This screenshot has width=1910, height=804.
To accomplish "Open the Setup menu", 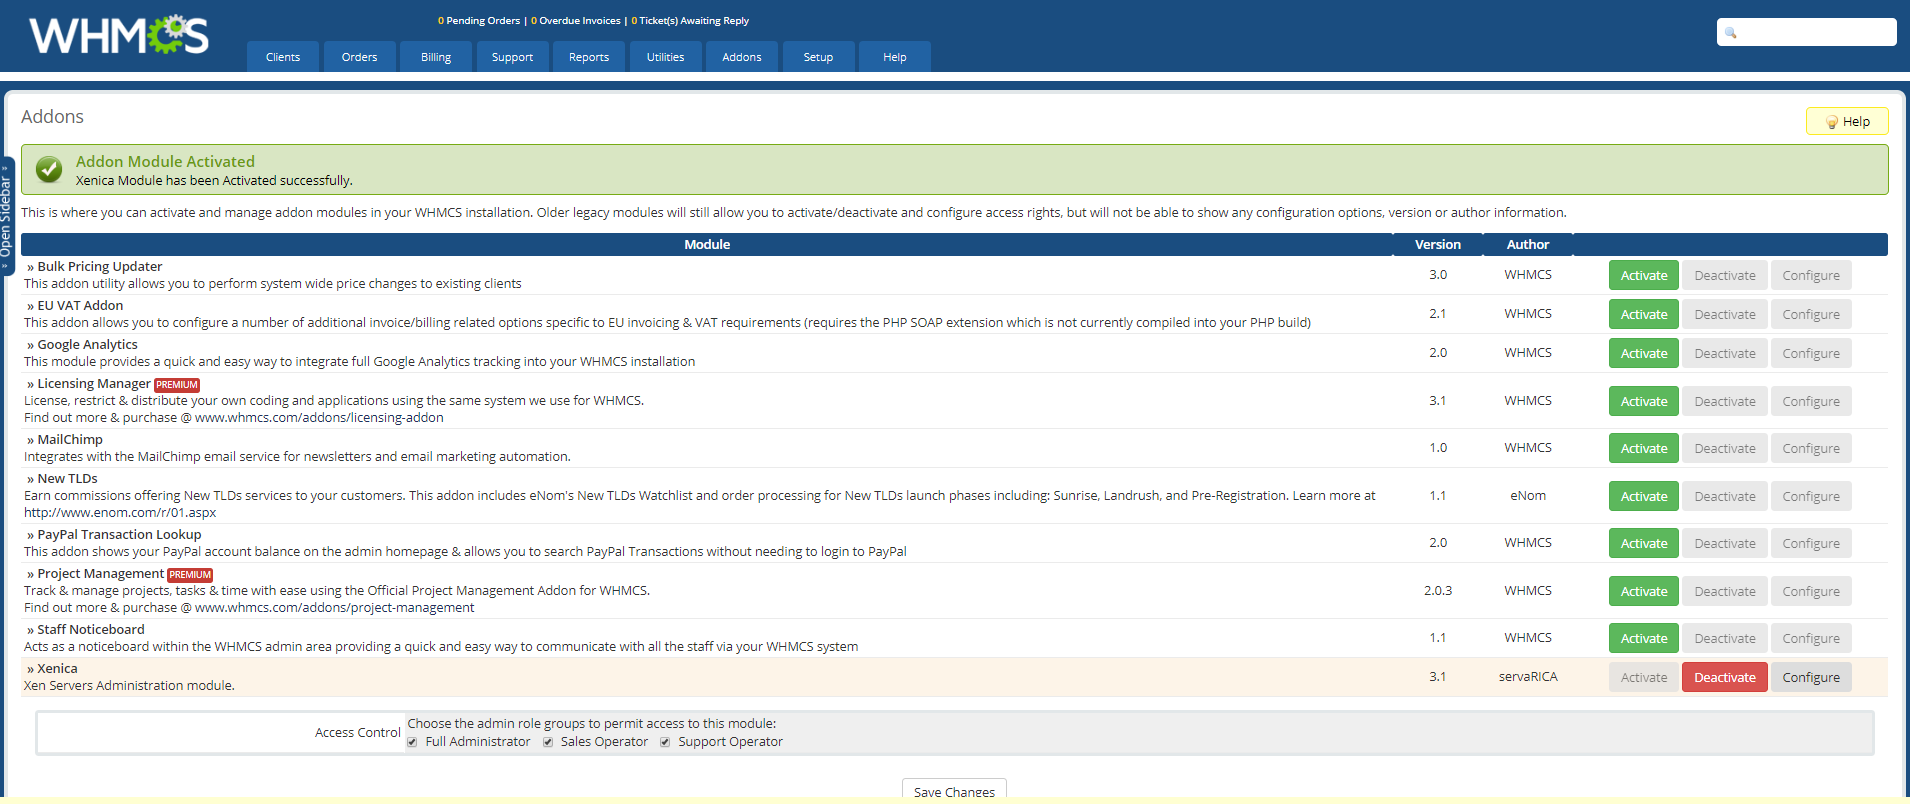I will click(x=818, y=57).
